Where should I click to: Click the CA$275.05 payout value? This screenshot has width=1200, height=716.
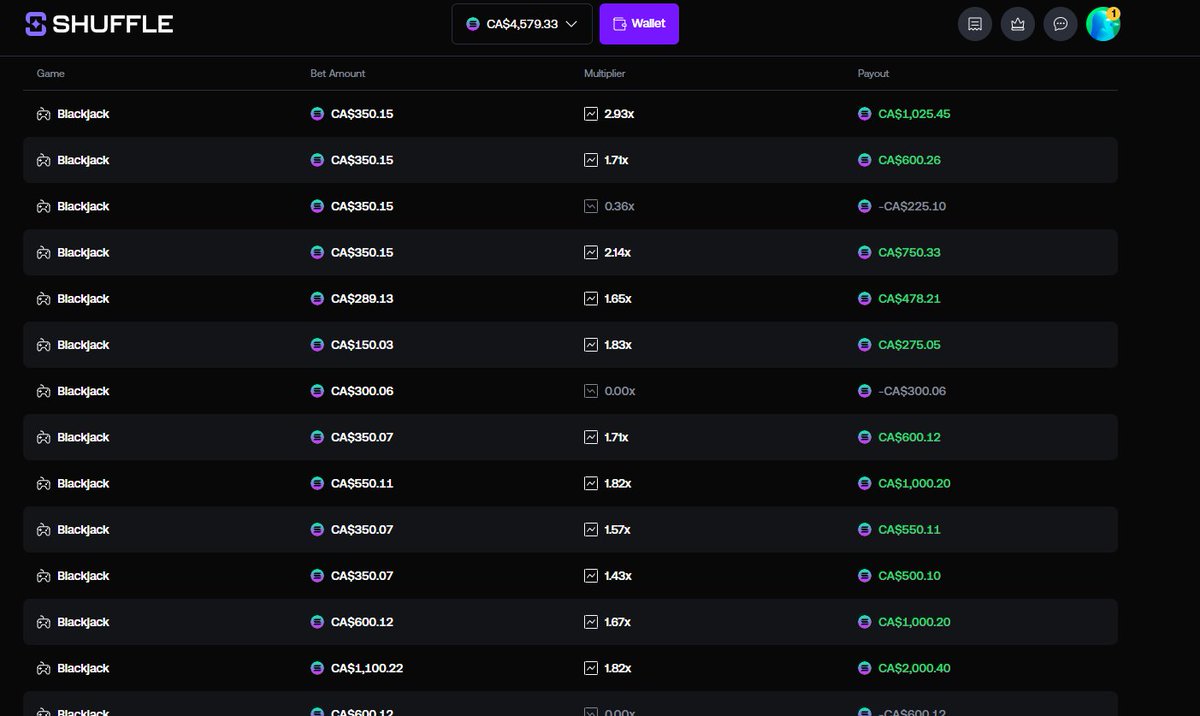coord(909,345)
